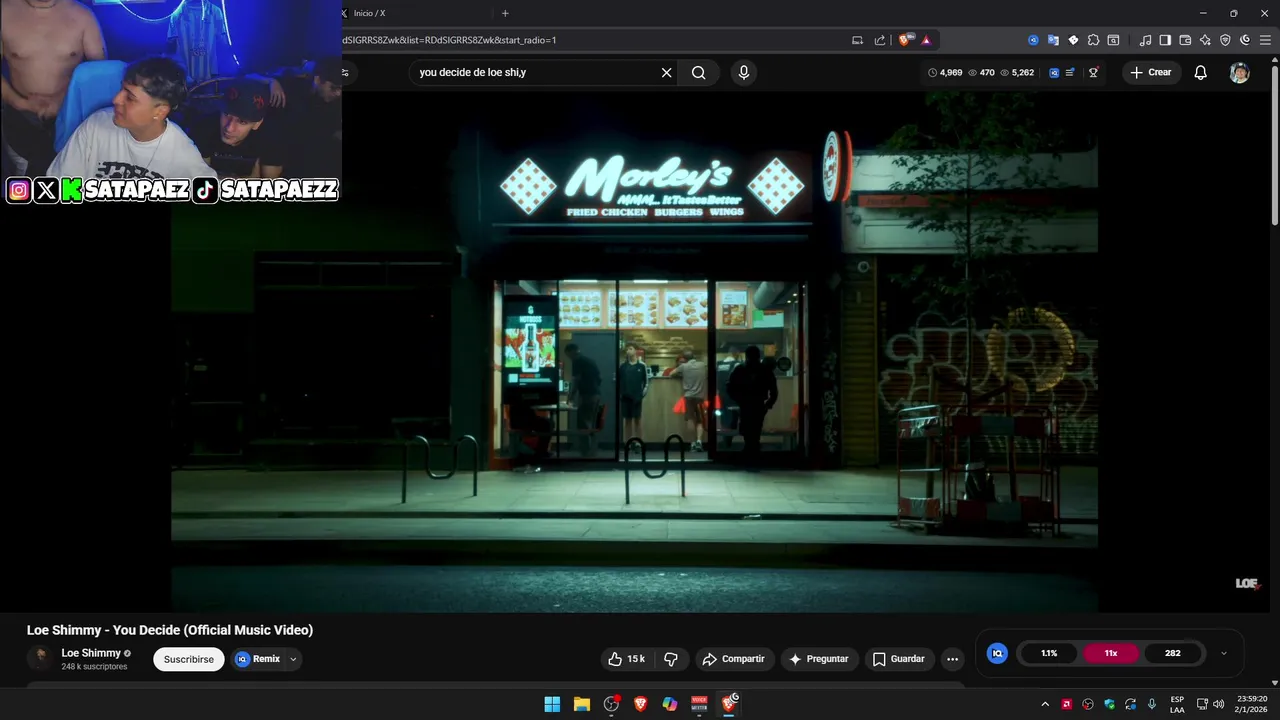The width and height of the screenshot is (1280, 720).
Task: Open Loe Shimmy channel name link
Action: pyautogui.click(x=91, y=653)
